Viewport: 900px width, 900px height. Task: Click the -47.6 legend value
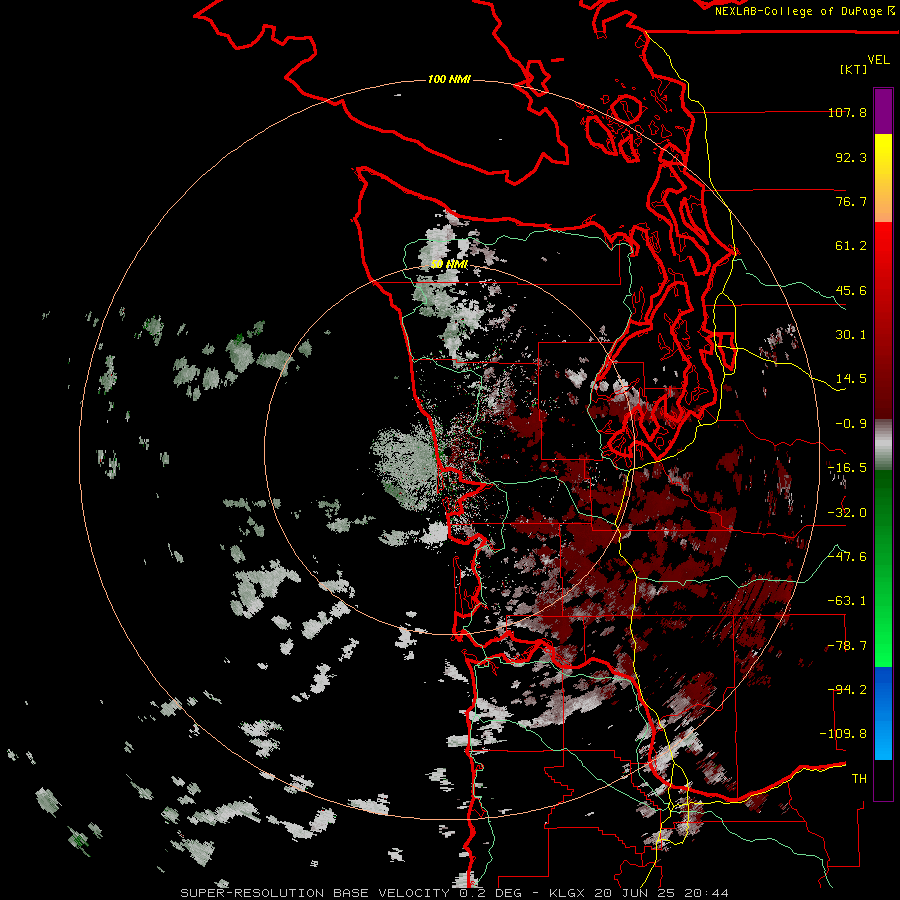coord(847,557)
